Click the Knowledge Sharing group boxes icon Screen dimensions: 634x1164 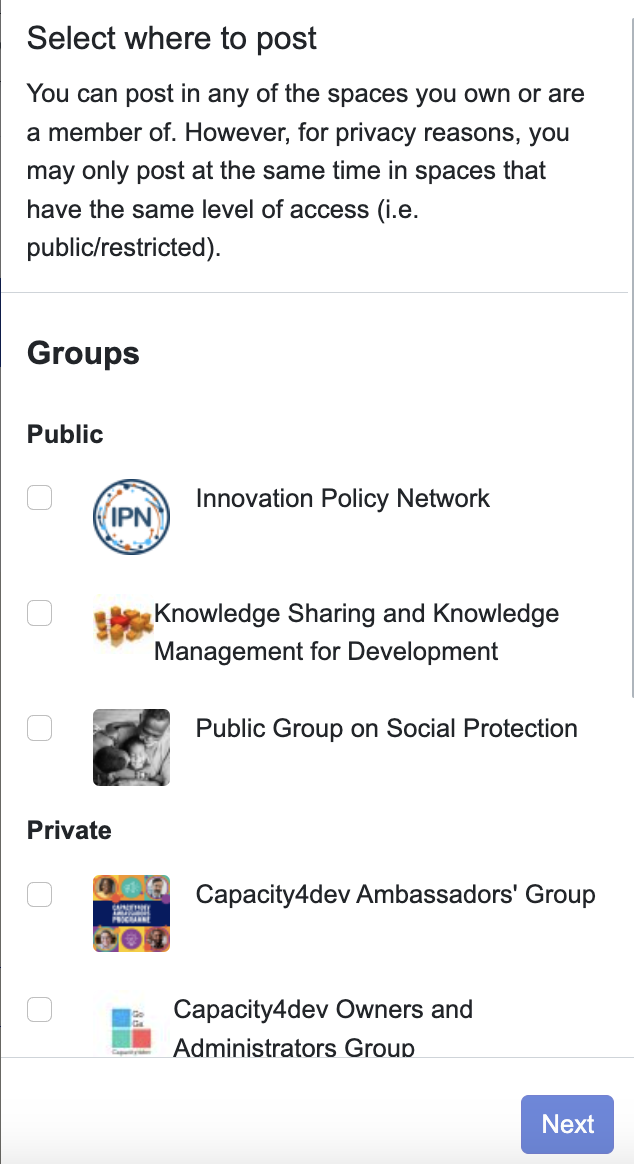click(x=122, y=624)
